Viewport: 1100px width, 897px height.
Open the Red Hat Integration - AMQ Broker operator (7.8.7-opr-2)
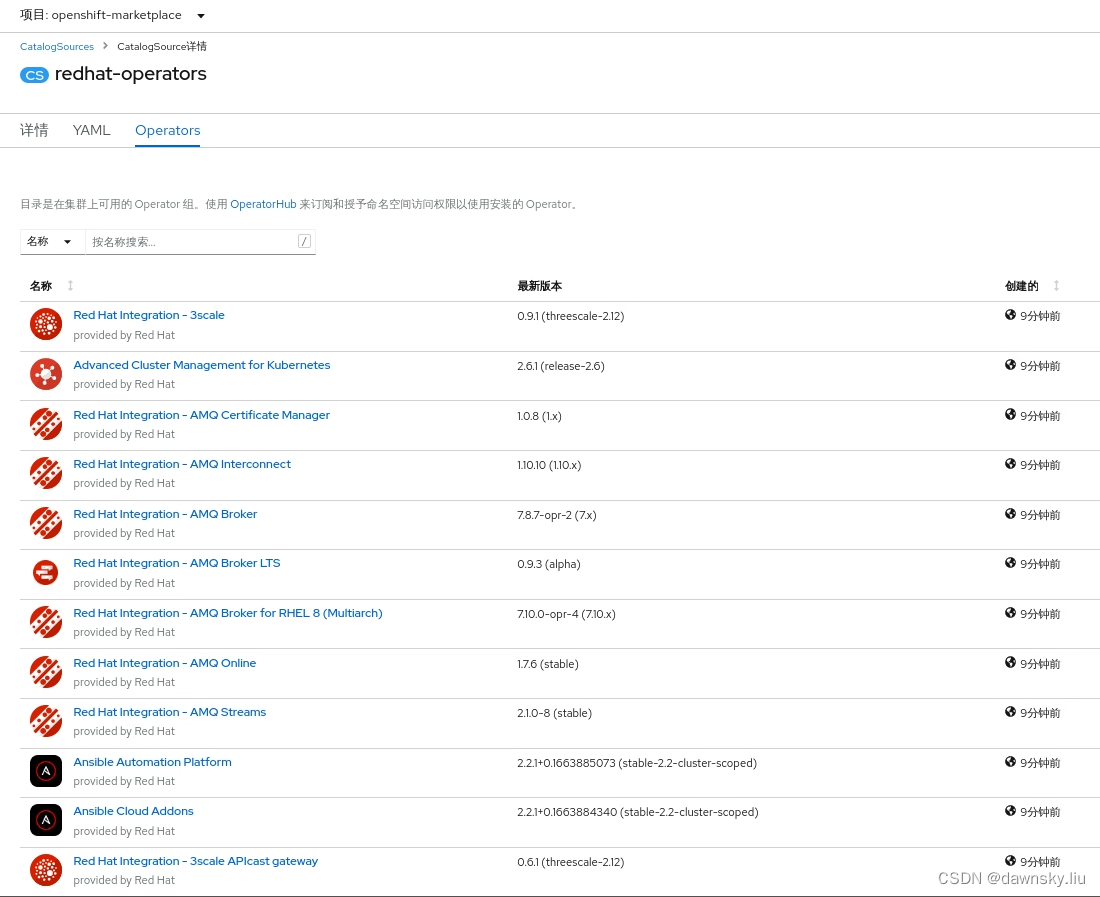coord(165,514)
